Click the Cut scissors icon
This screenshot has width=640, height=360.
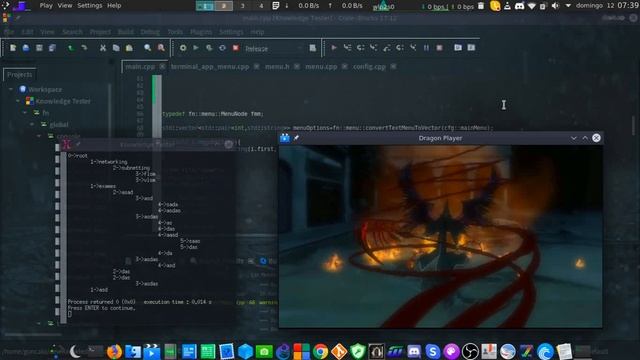(103, 48)
